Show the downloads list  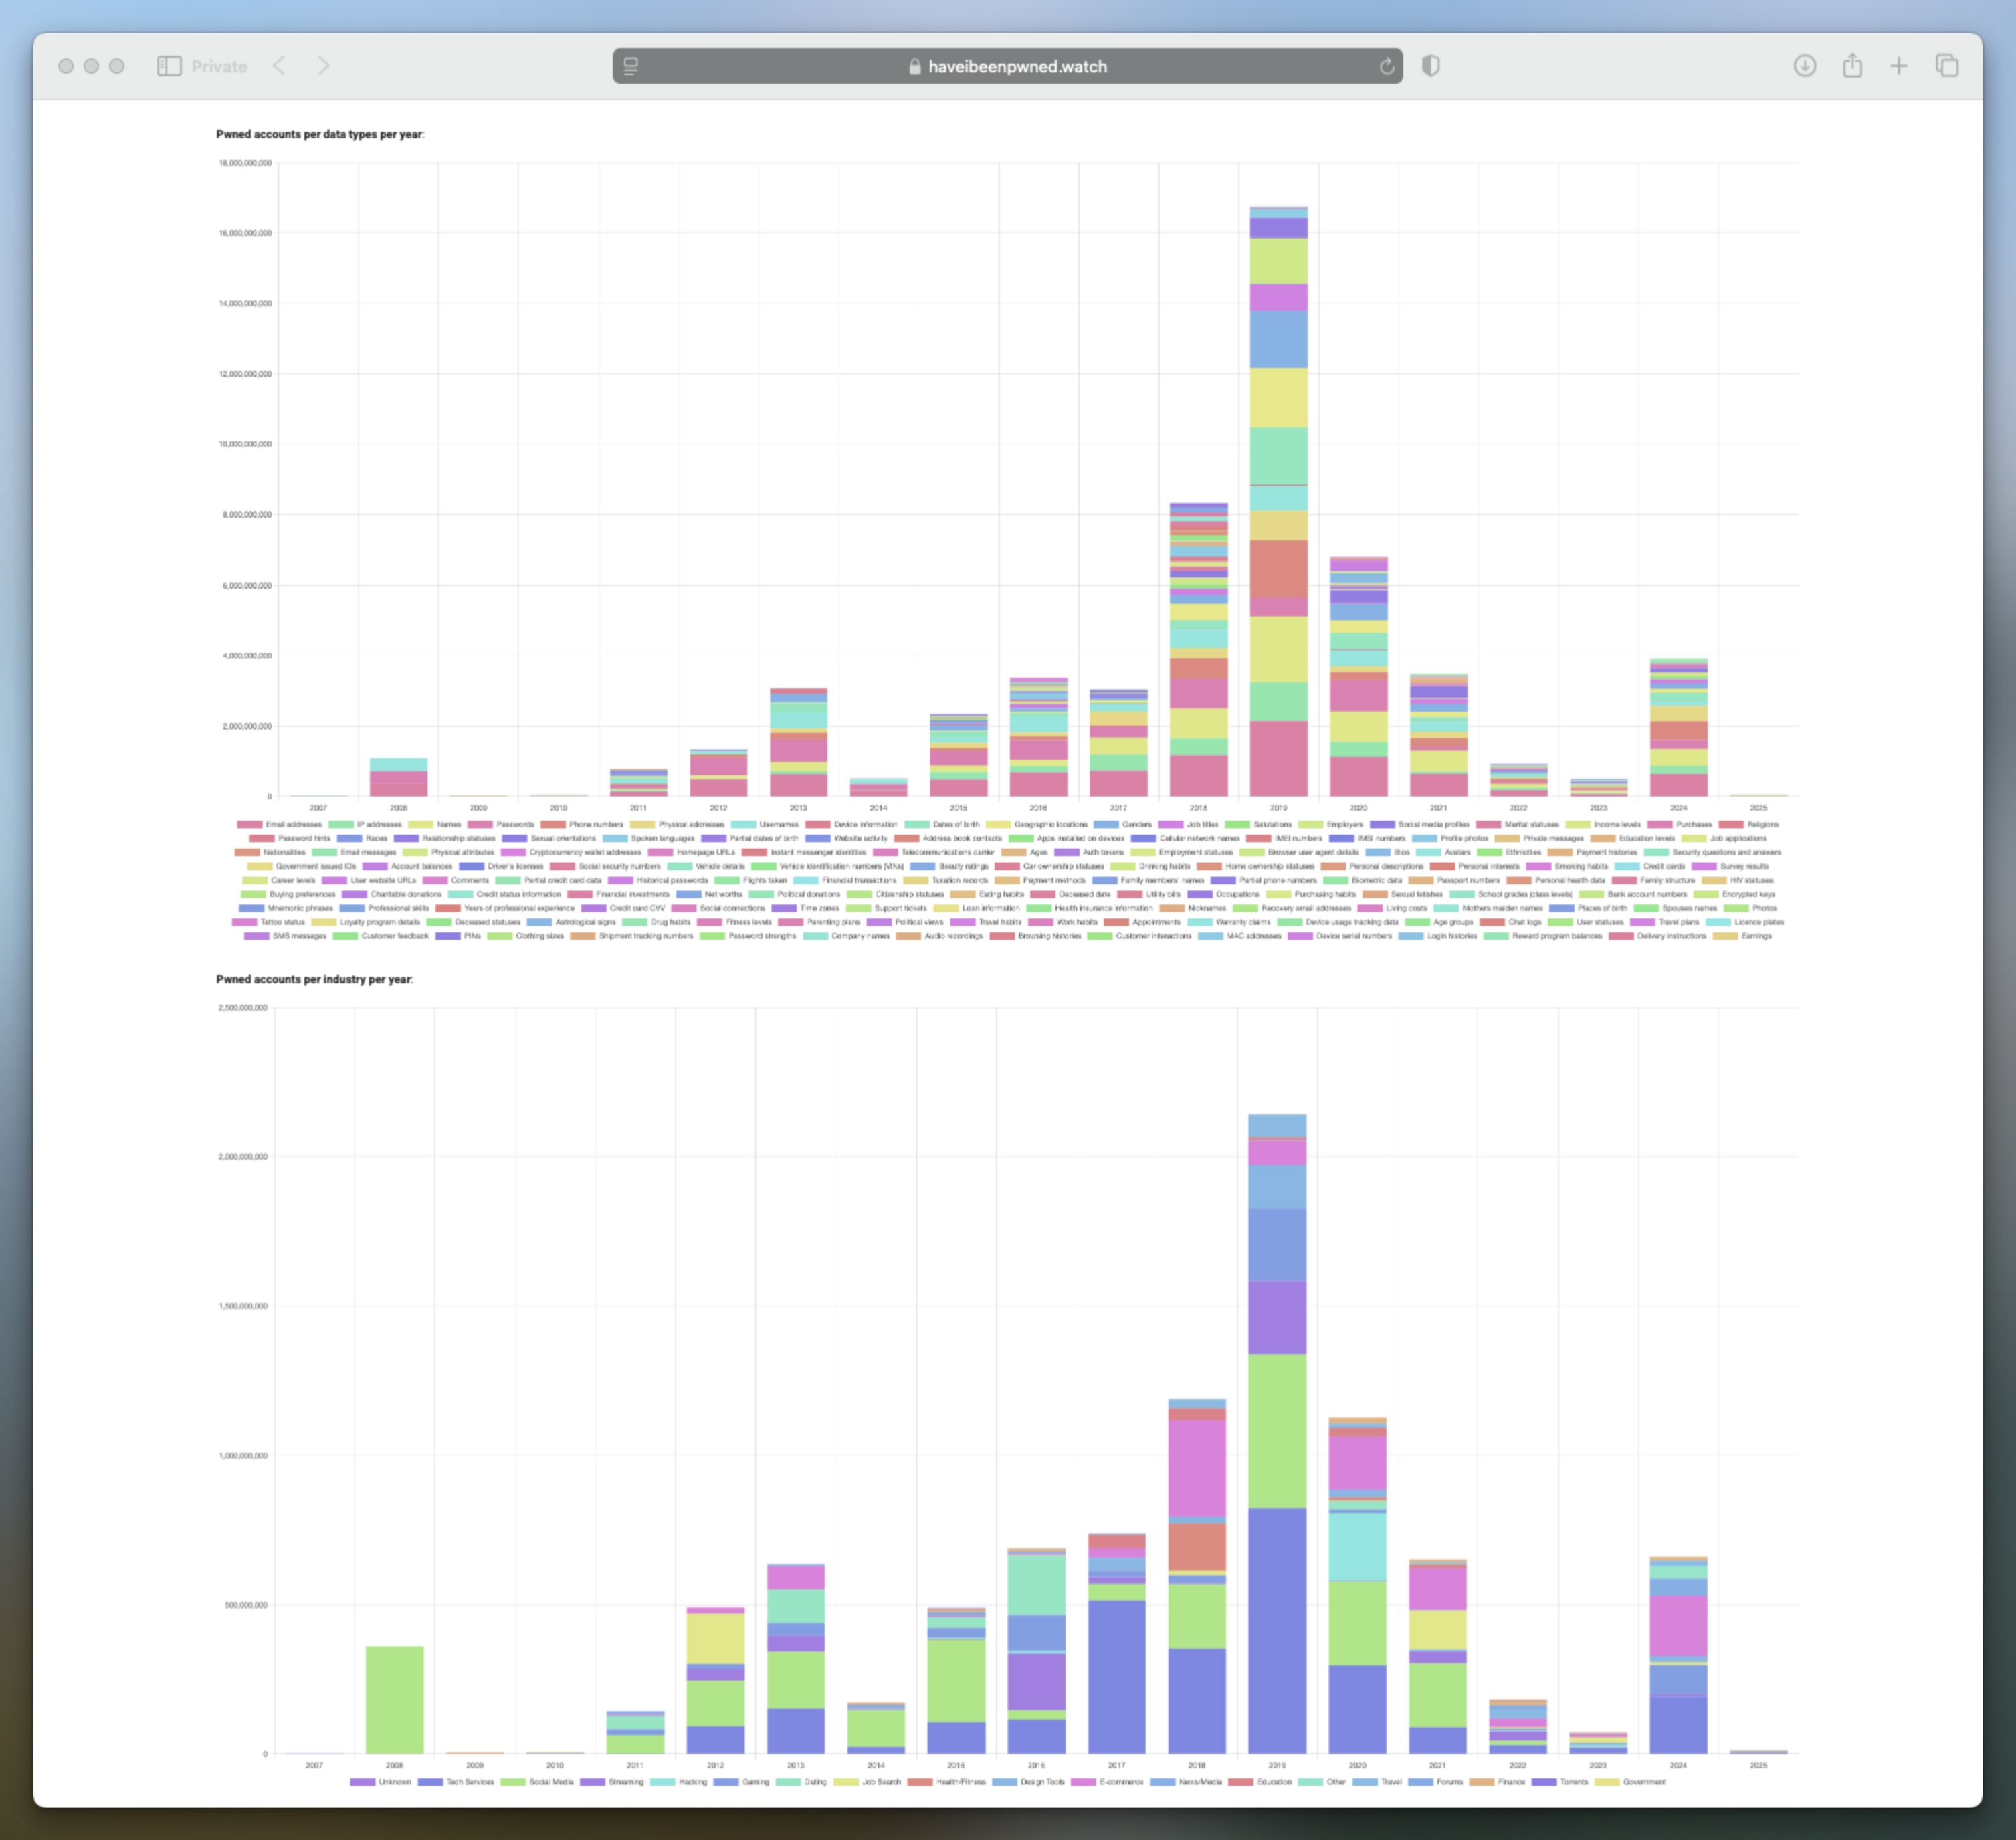coord(1804,66)
